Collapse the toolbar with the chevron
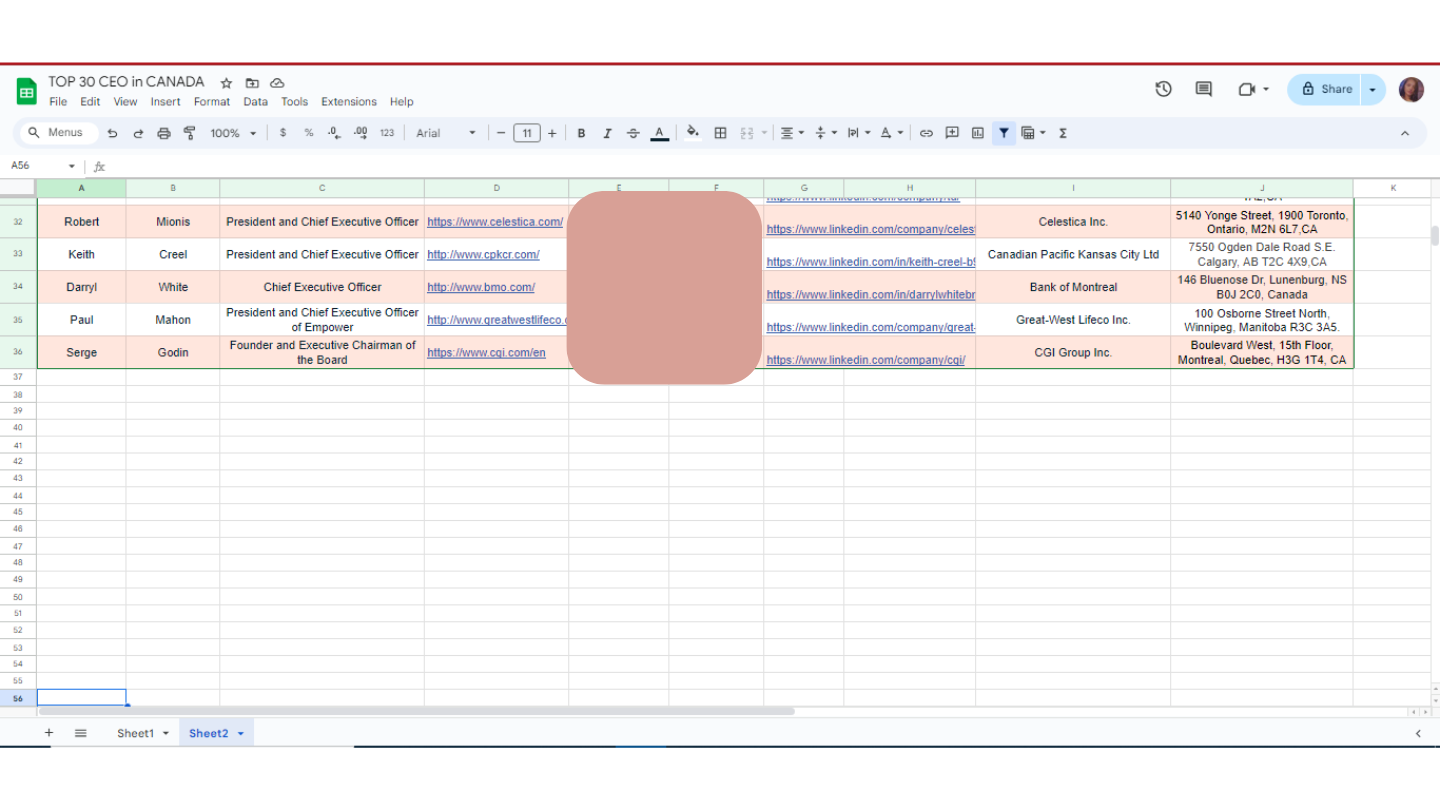Viewport: 1440px width, 810px height. (x=1404, y=133)
